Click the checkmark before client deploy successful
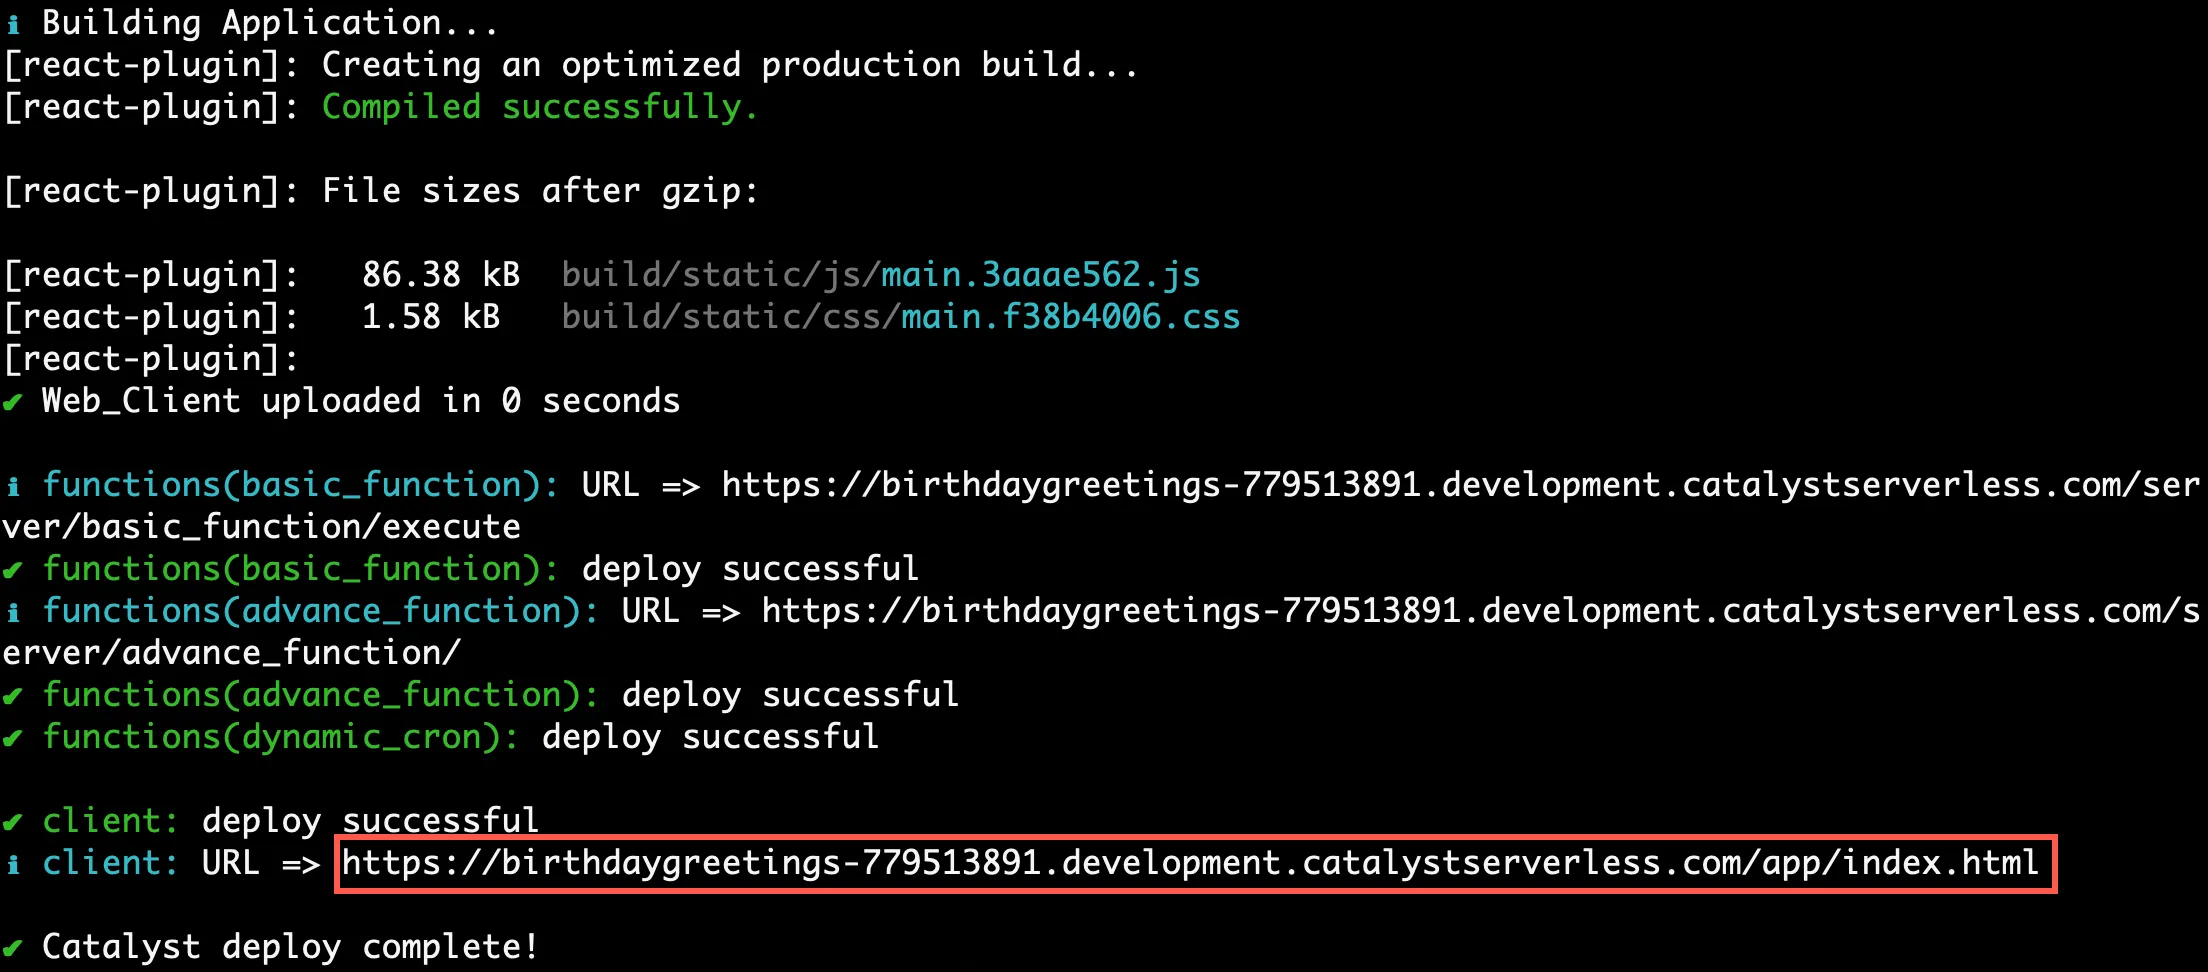 tap(12, 822)
